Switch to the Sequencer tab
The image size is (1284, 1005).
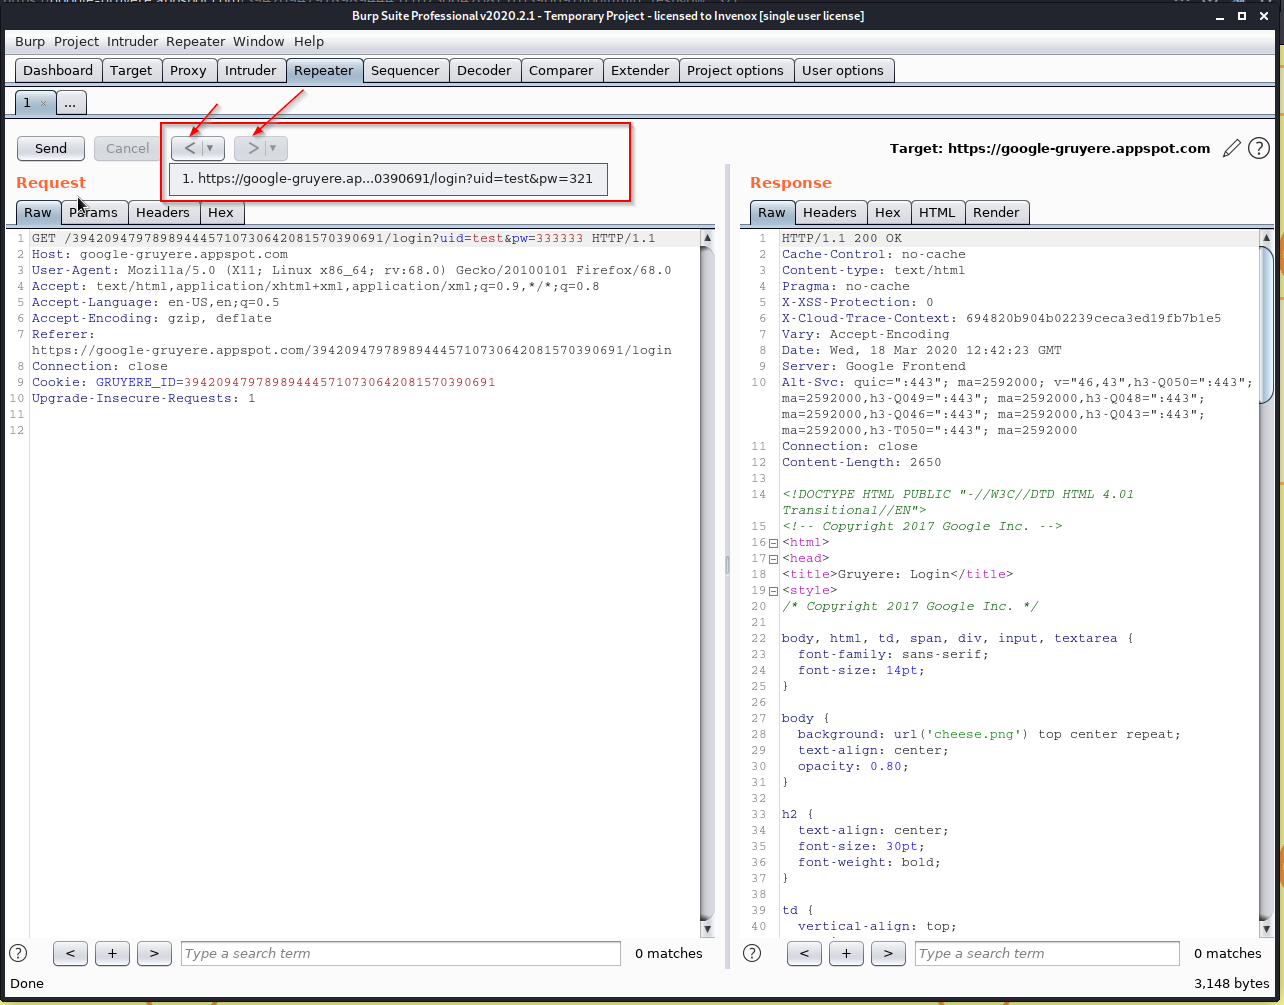pyautogui.click(x=405, y=70)
